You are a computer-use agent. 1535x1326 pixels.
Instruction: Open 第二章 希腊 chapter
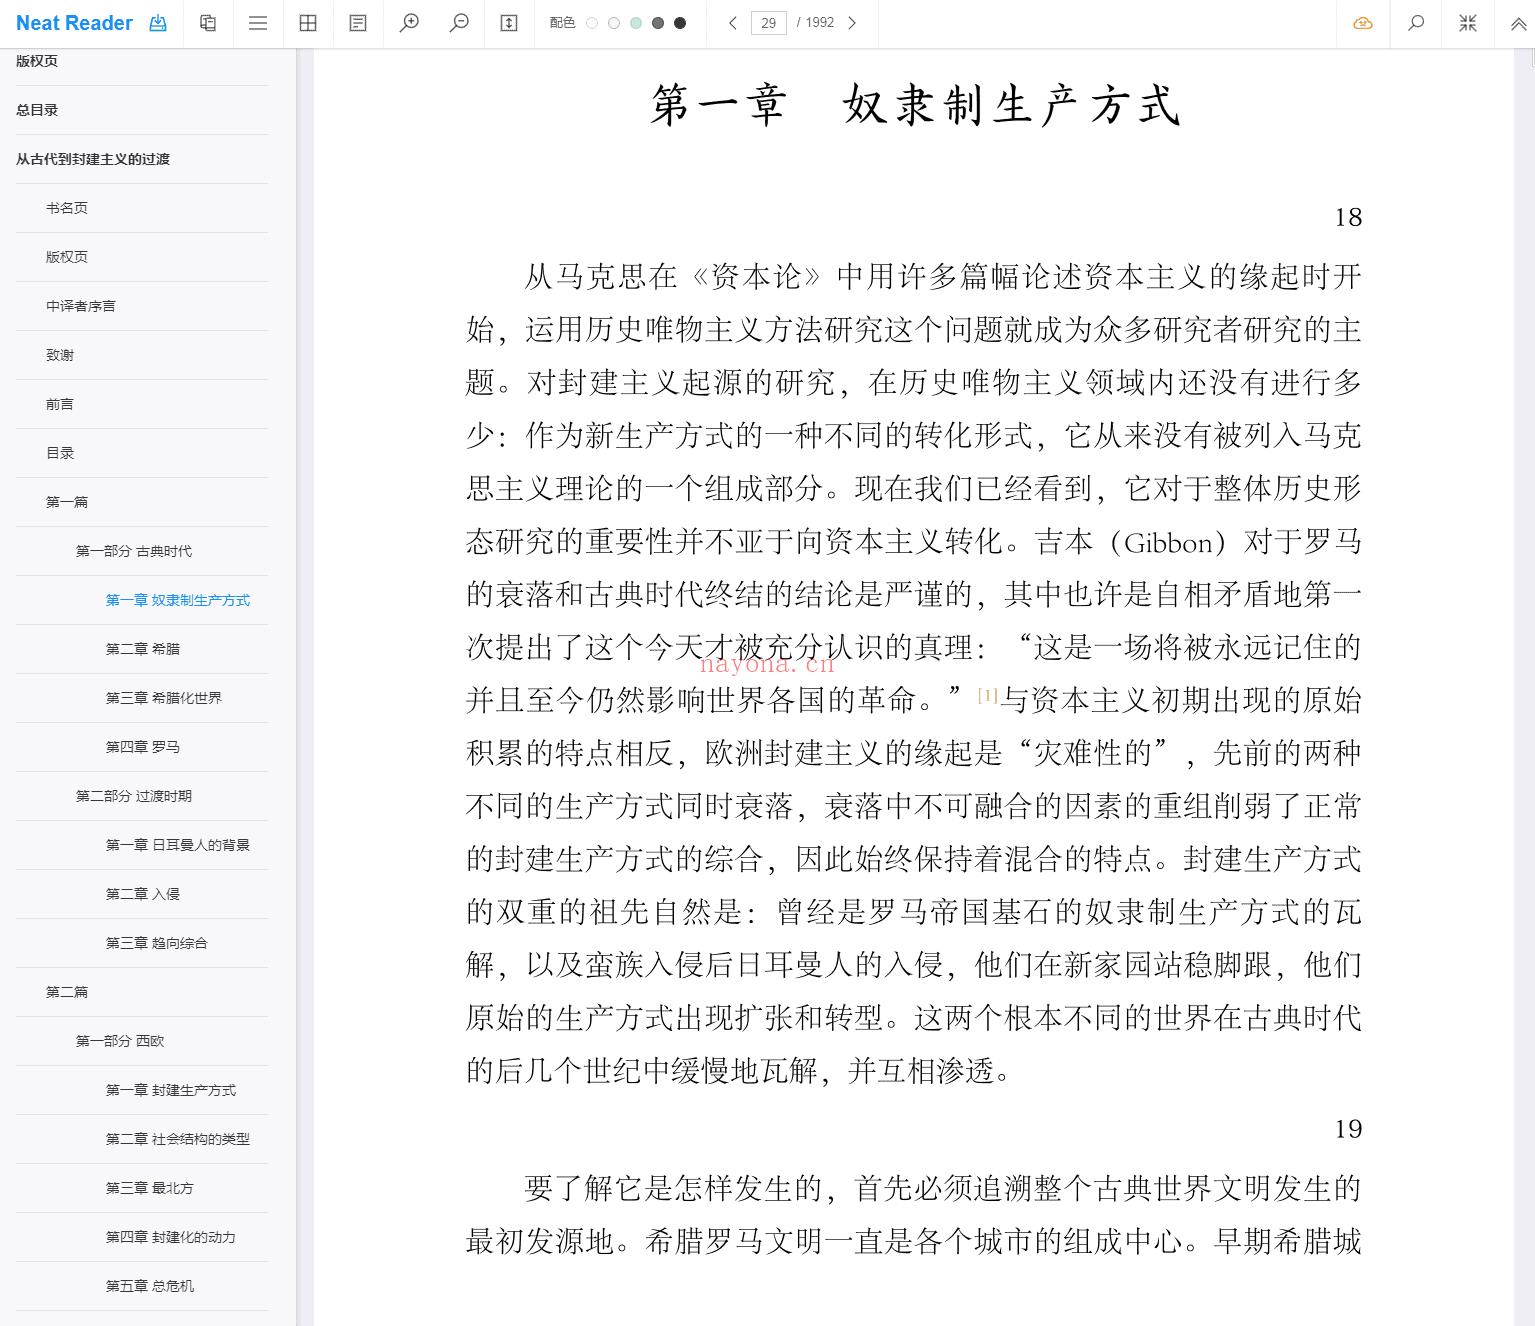click(x=143, y=649)
